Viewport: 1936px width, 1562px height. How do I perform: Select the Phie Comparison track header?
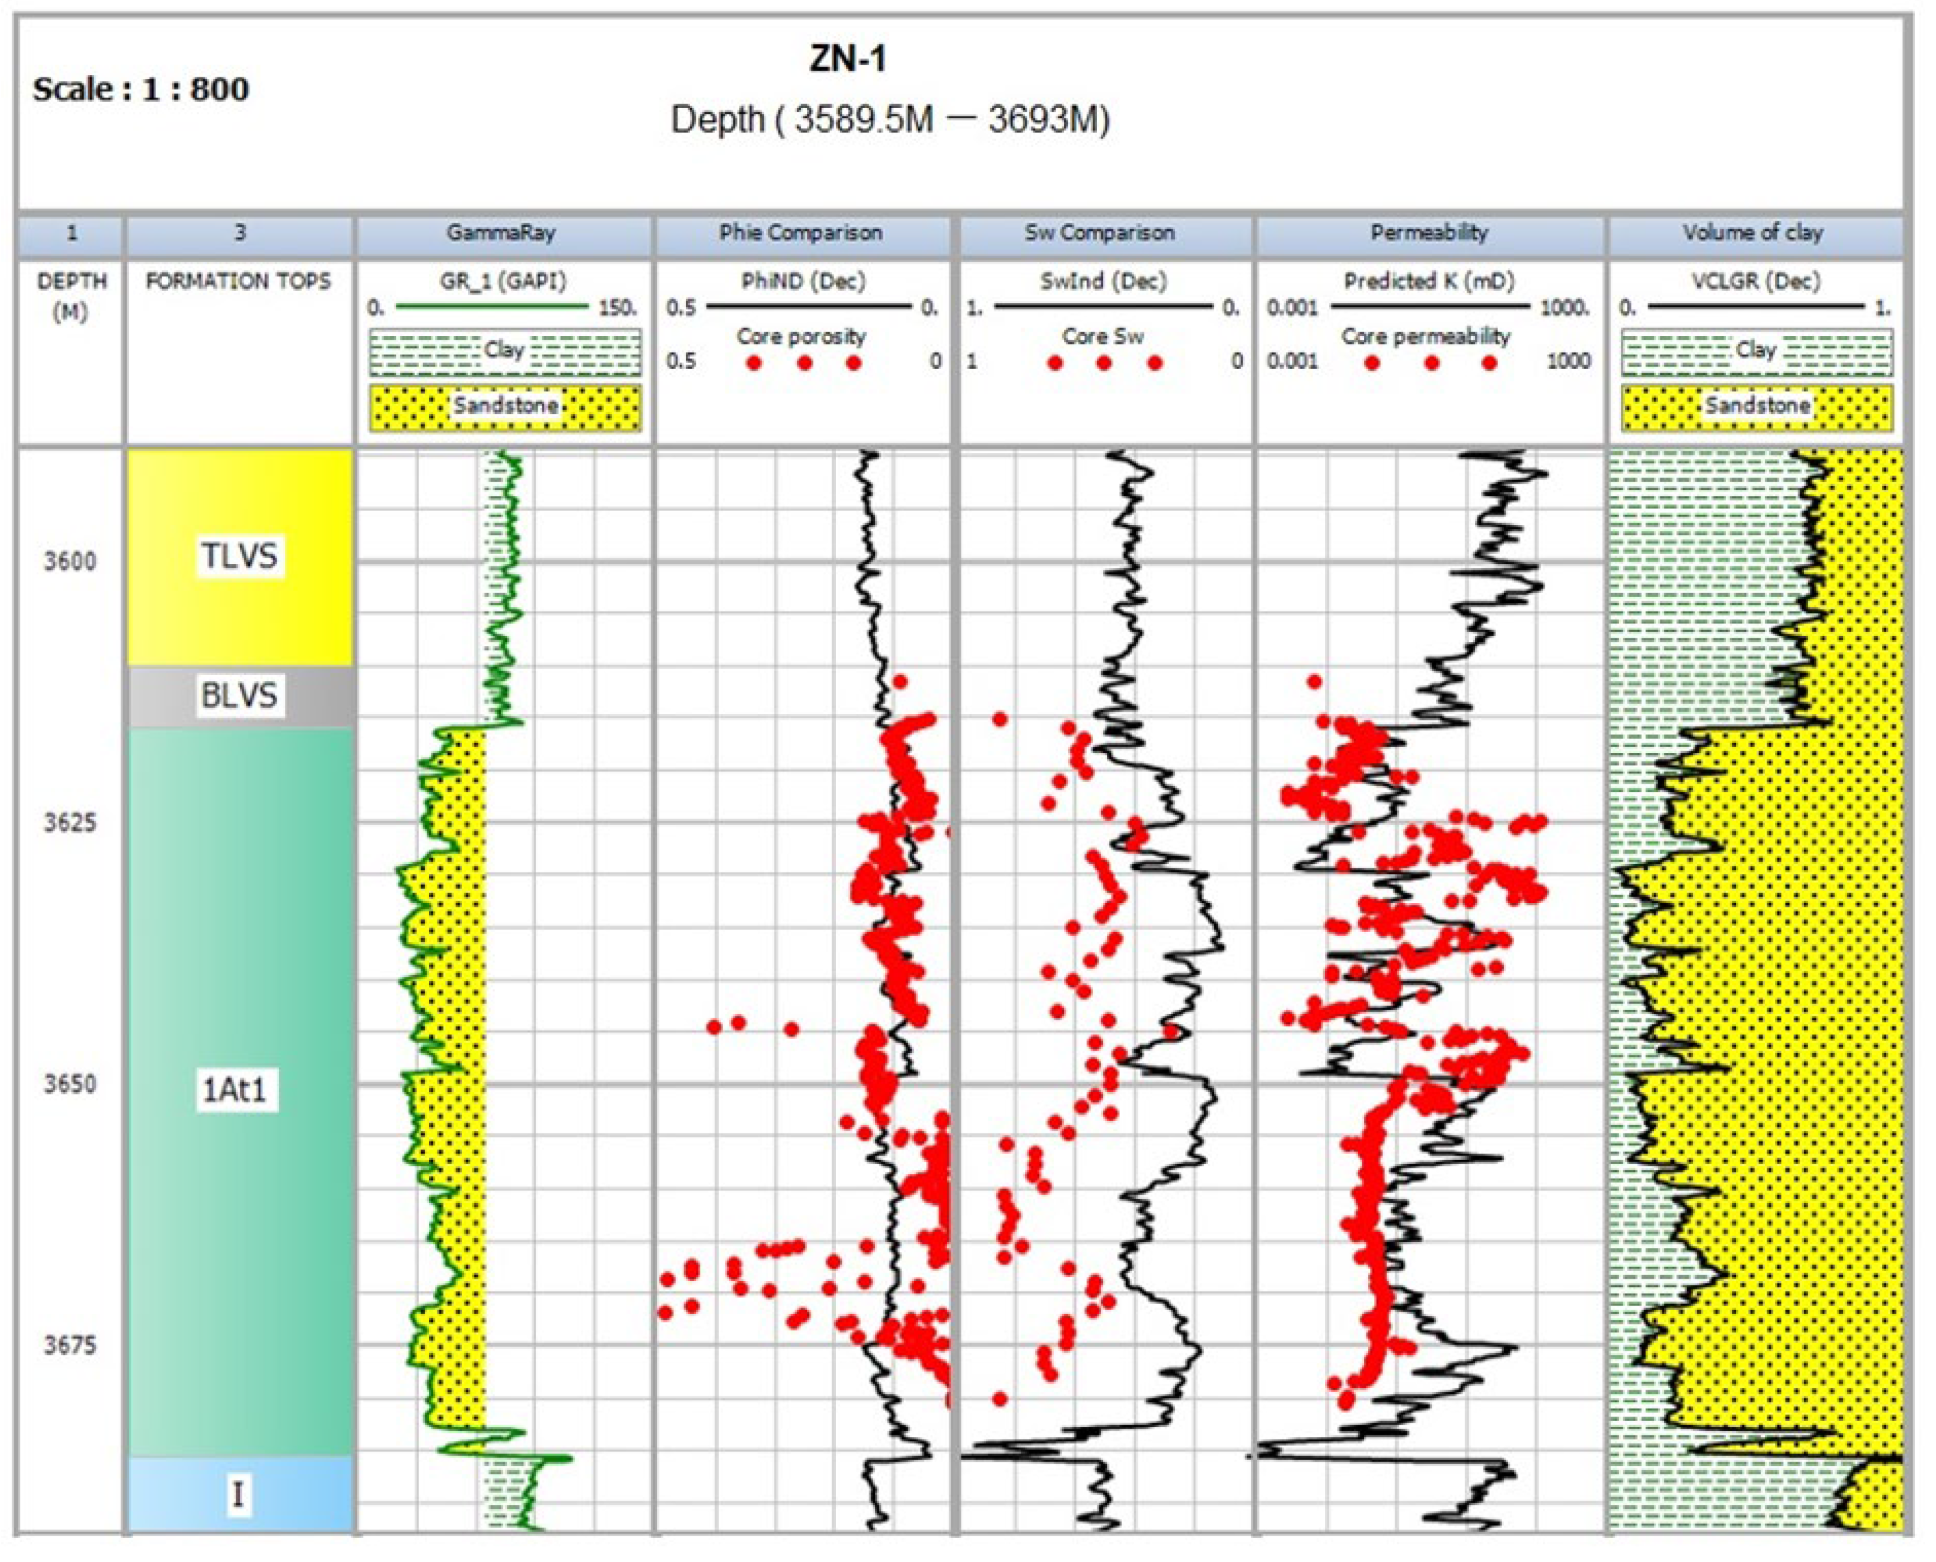point(801,234)
